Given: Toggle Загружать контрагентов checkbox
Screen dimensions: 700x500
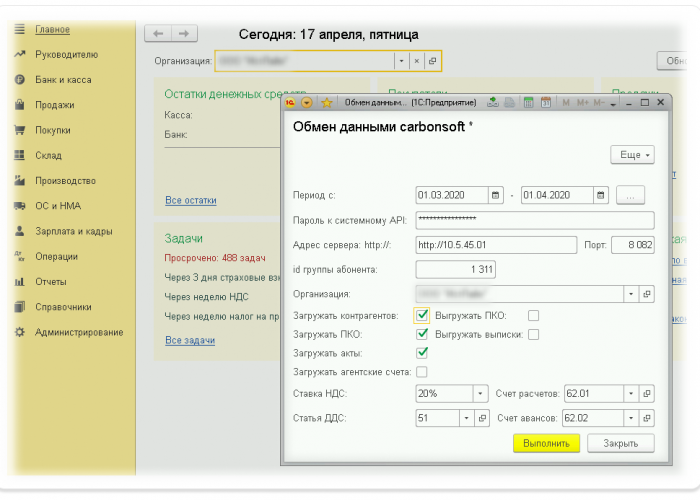Looking at the screenshot, I should pyautogui.click(x=422, y=316).
